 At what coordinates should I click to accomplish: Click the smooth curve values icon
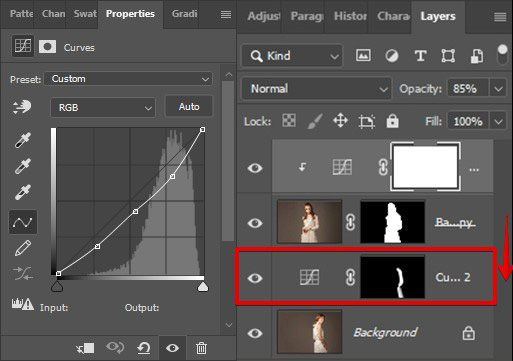[x=23, y=273]
